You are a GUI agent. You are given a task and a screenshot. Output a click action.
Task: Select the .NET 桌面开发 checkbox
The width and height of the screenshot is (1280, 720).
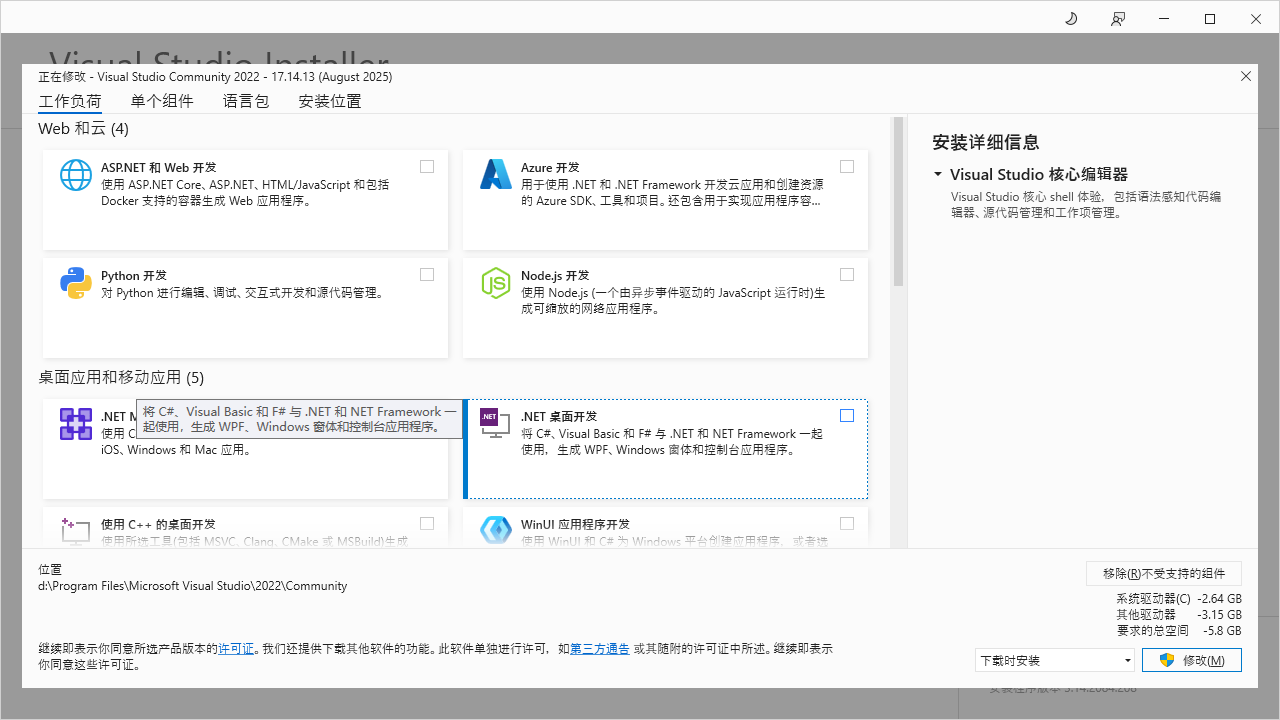[x=847, y=416]
